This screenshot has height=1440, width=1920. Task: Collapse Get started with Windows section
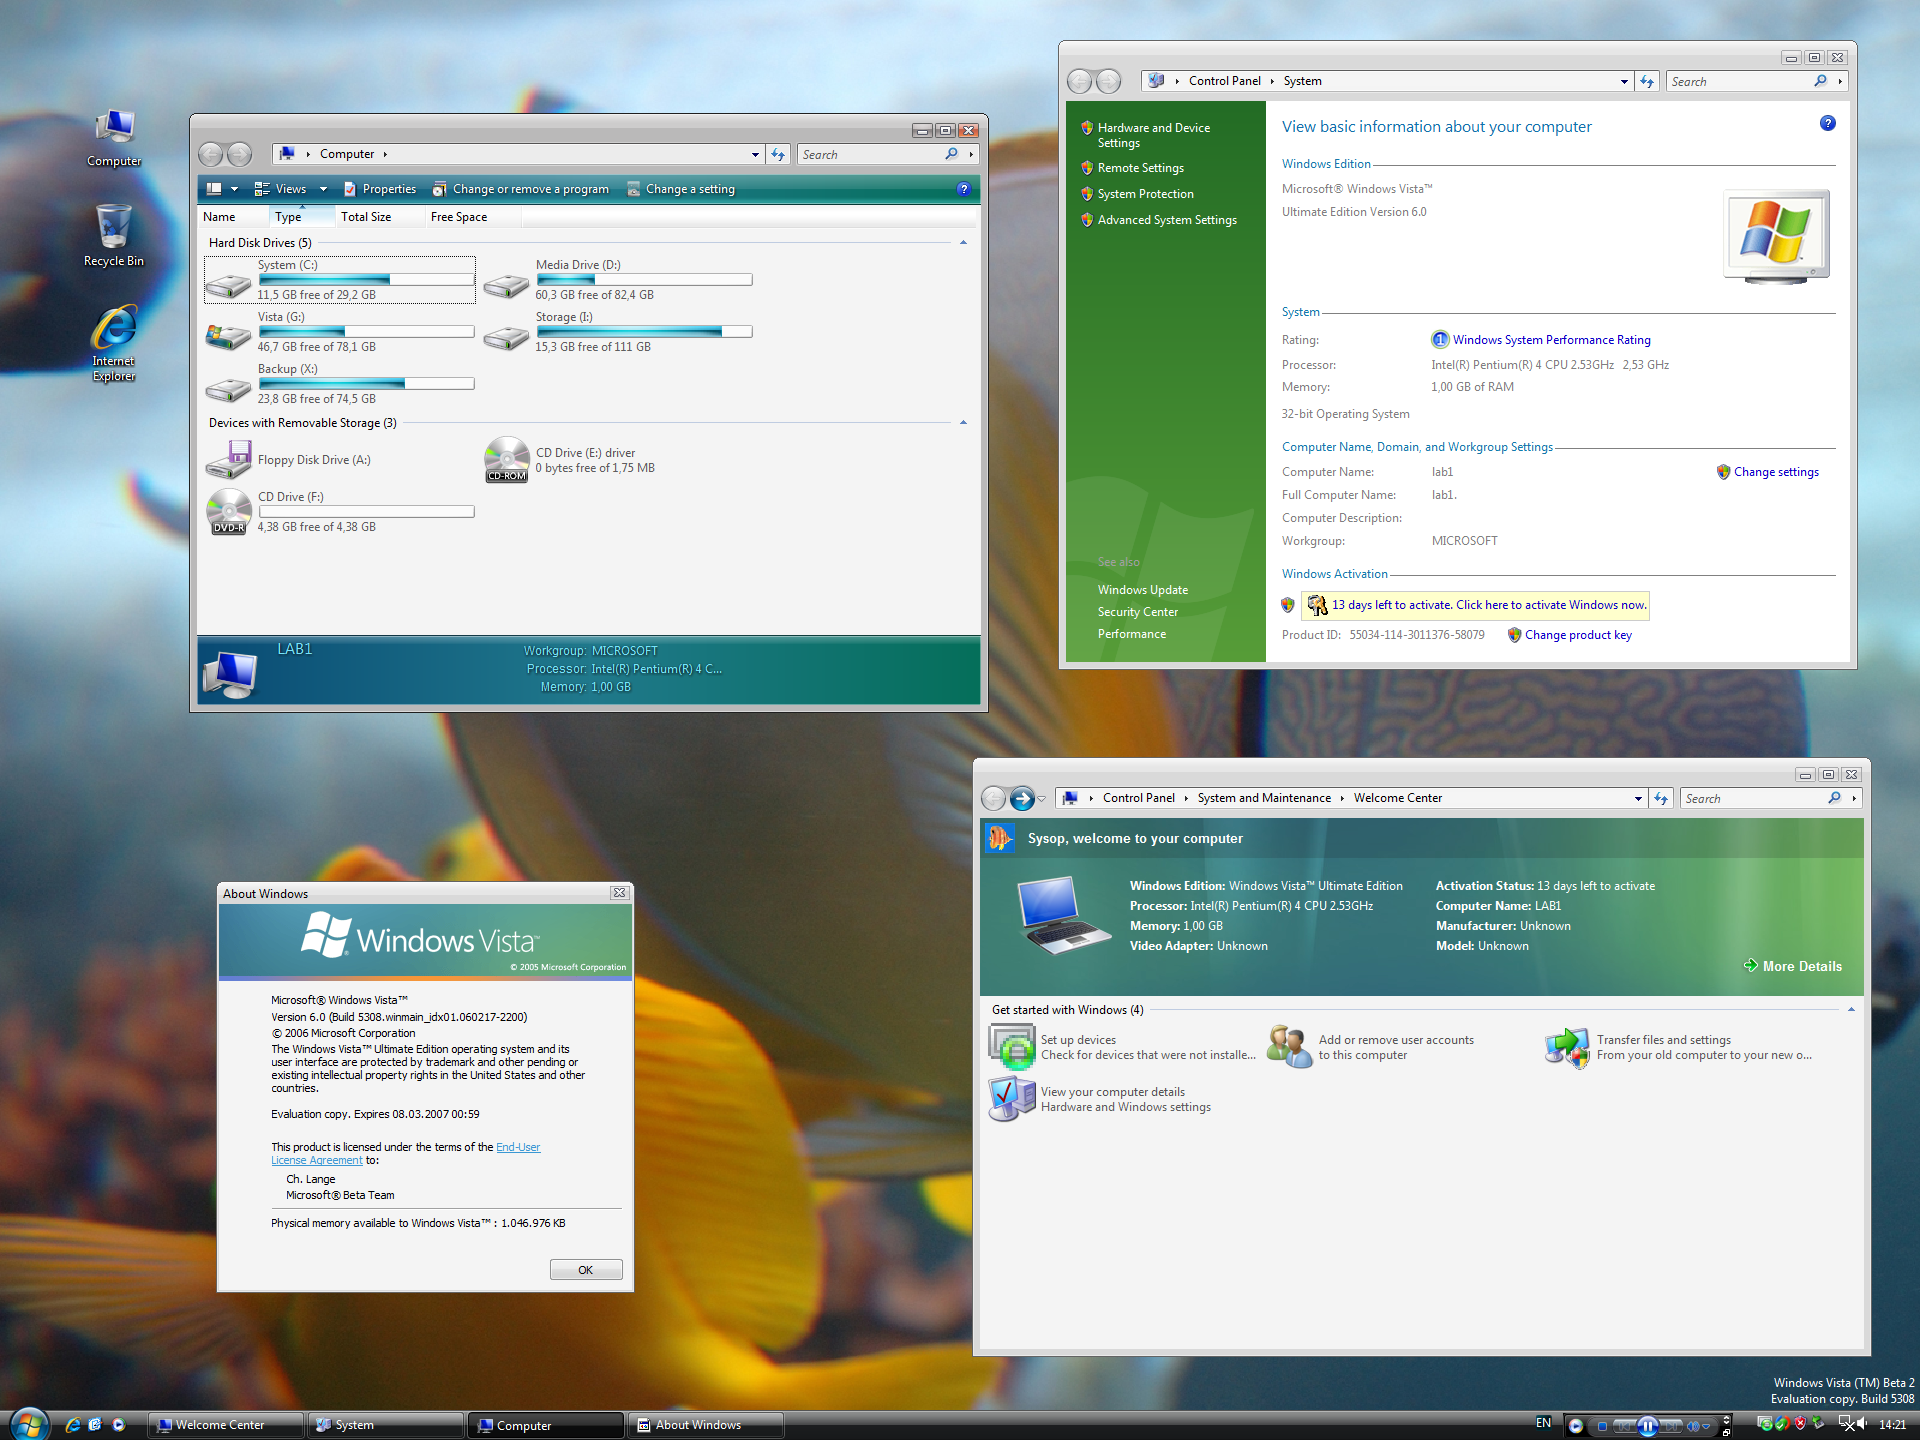point(1851,1010)
